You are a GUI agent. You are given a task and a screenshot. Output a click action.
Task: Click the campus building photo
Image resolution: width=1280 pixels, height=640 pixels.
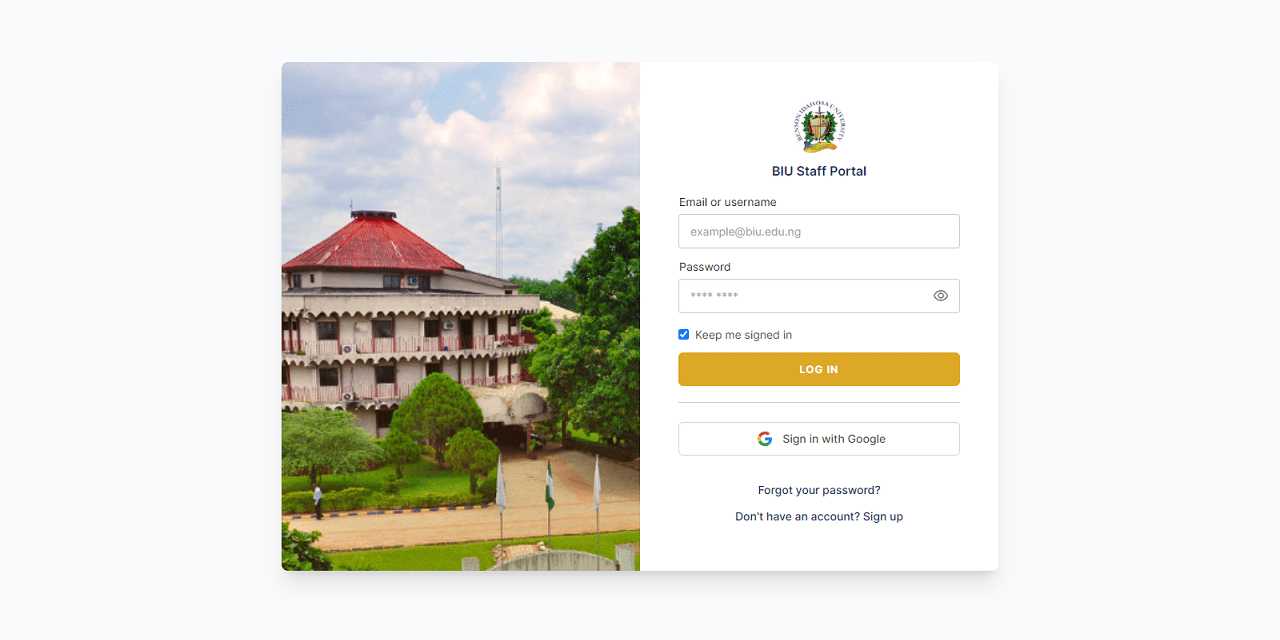coord(461,317)
